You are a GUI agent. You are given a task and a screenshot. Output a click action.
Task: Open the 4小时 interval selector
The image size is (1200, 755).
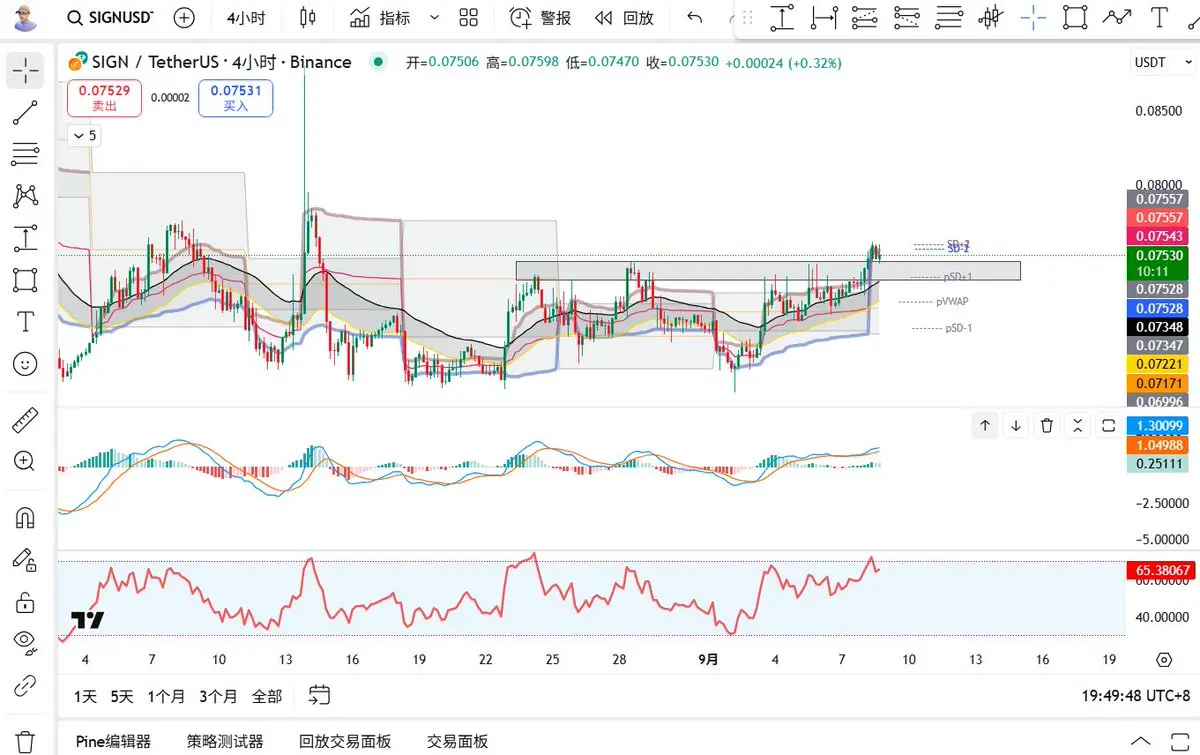click(x=246, y=17)
